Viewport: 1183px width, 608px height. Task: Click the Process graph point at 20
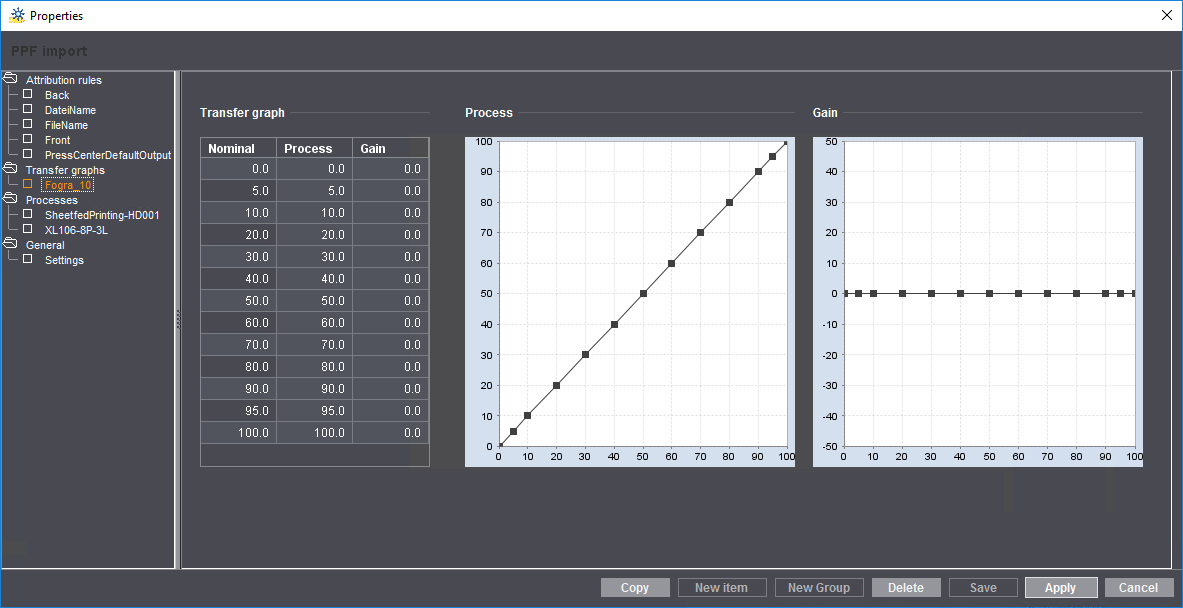click(556, 385)
